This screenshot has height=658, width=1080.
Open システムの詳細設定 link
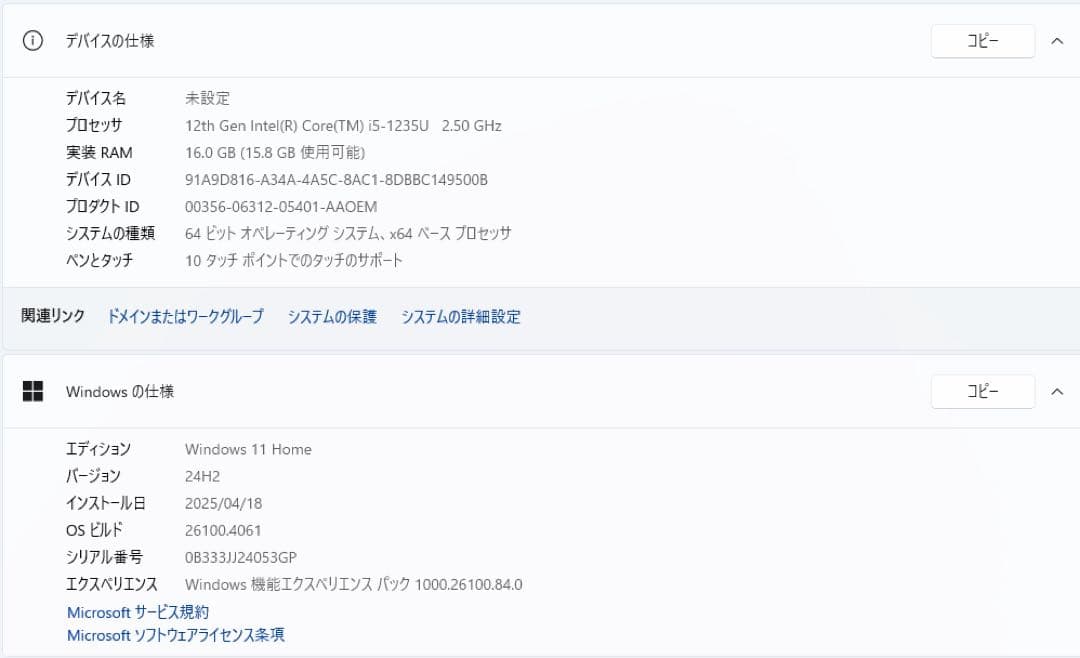point(461,316)
